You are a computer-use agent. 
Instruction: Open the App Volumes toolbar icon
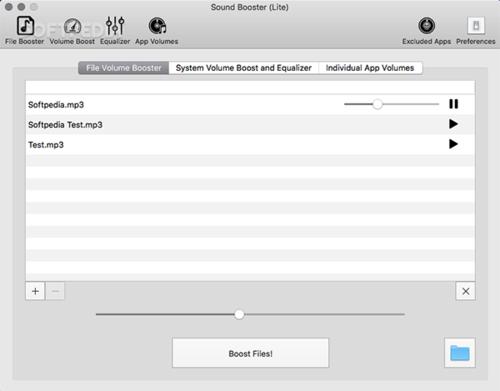[157, 26]
